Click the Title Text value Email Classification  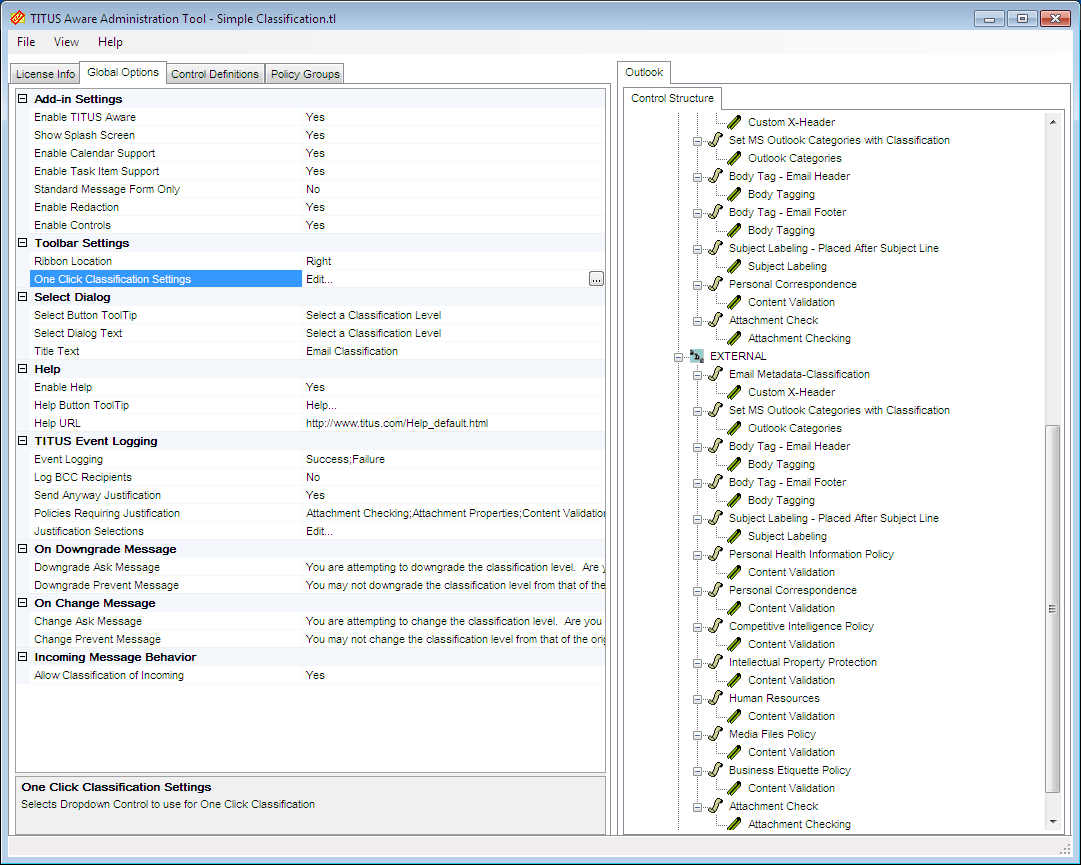point(352,351)
